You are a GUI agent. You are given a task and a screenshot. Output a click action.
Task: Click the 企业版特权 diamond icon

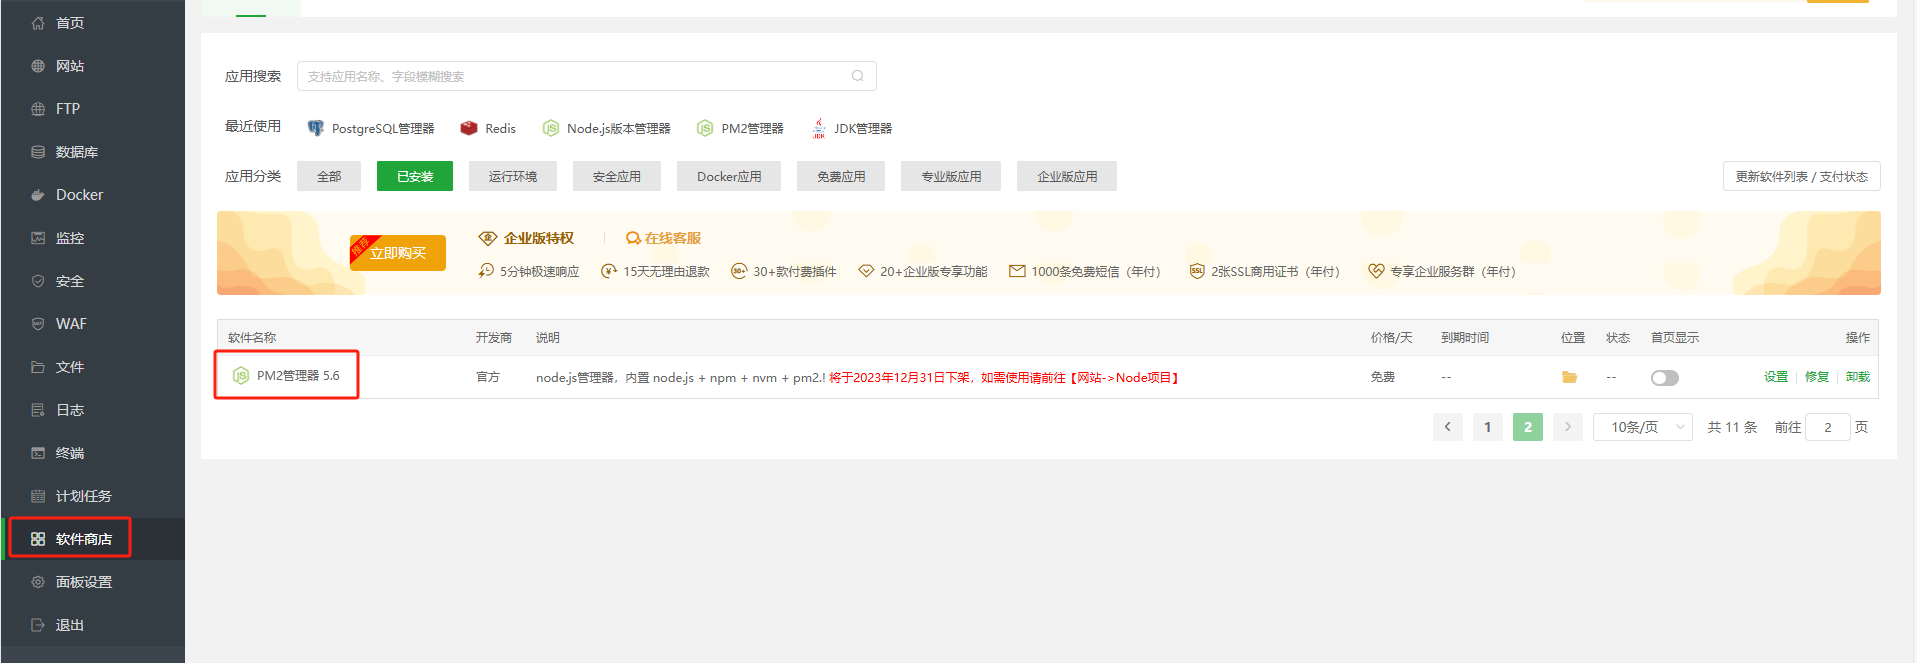[488, 238]
